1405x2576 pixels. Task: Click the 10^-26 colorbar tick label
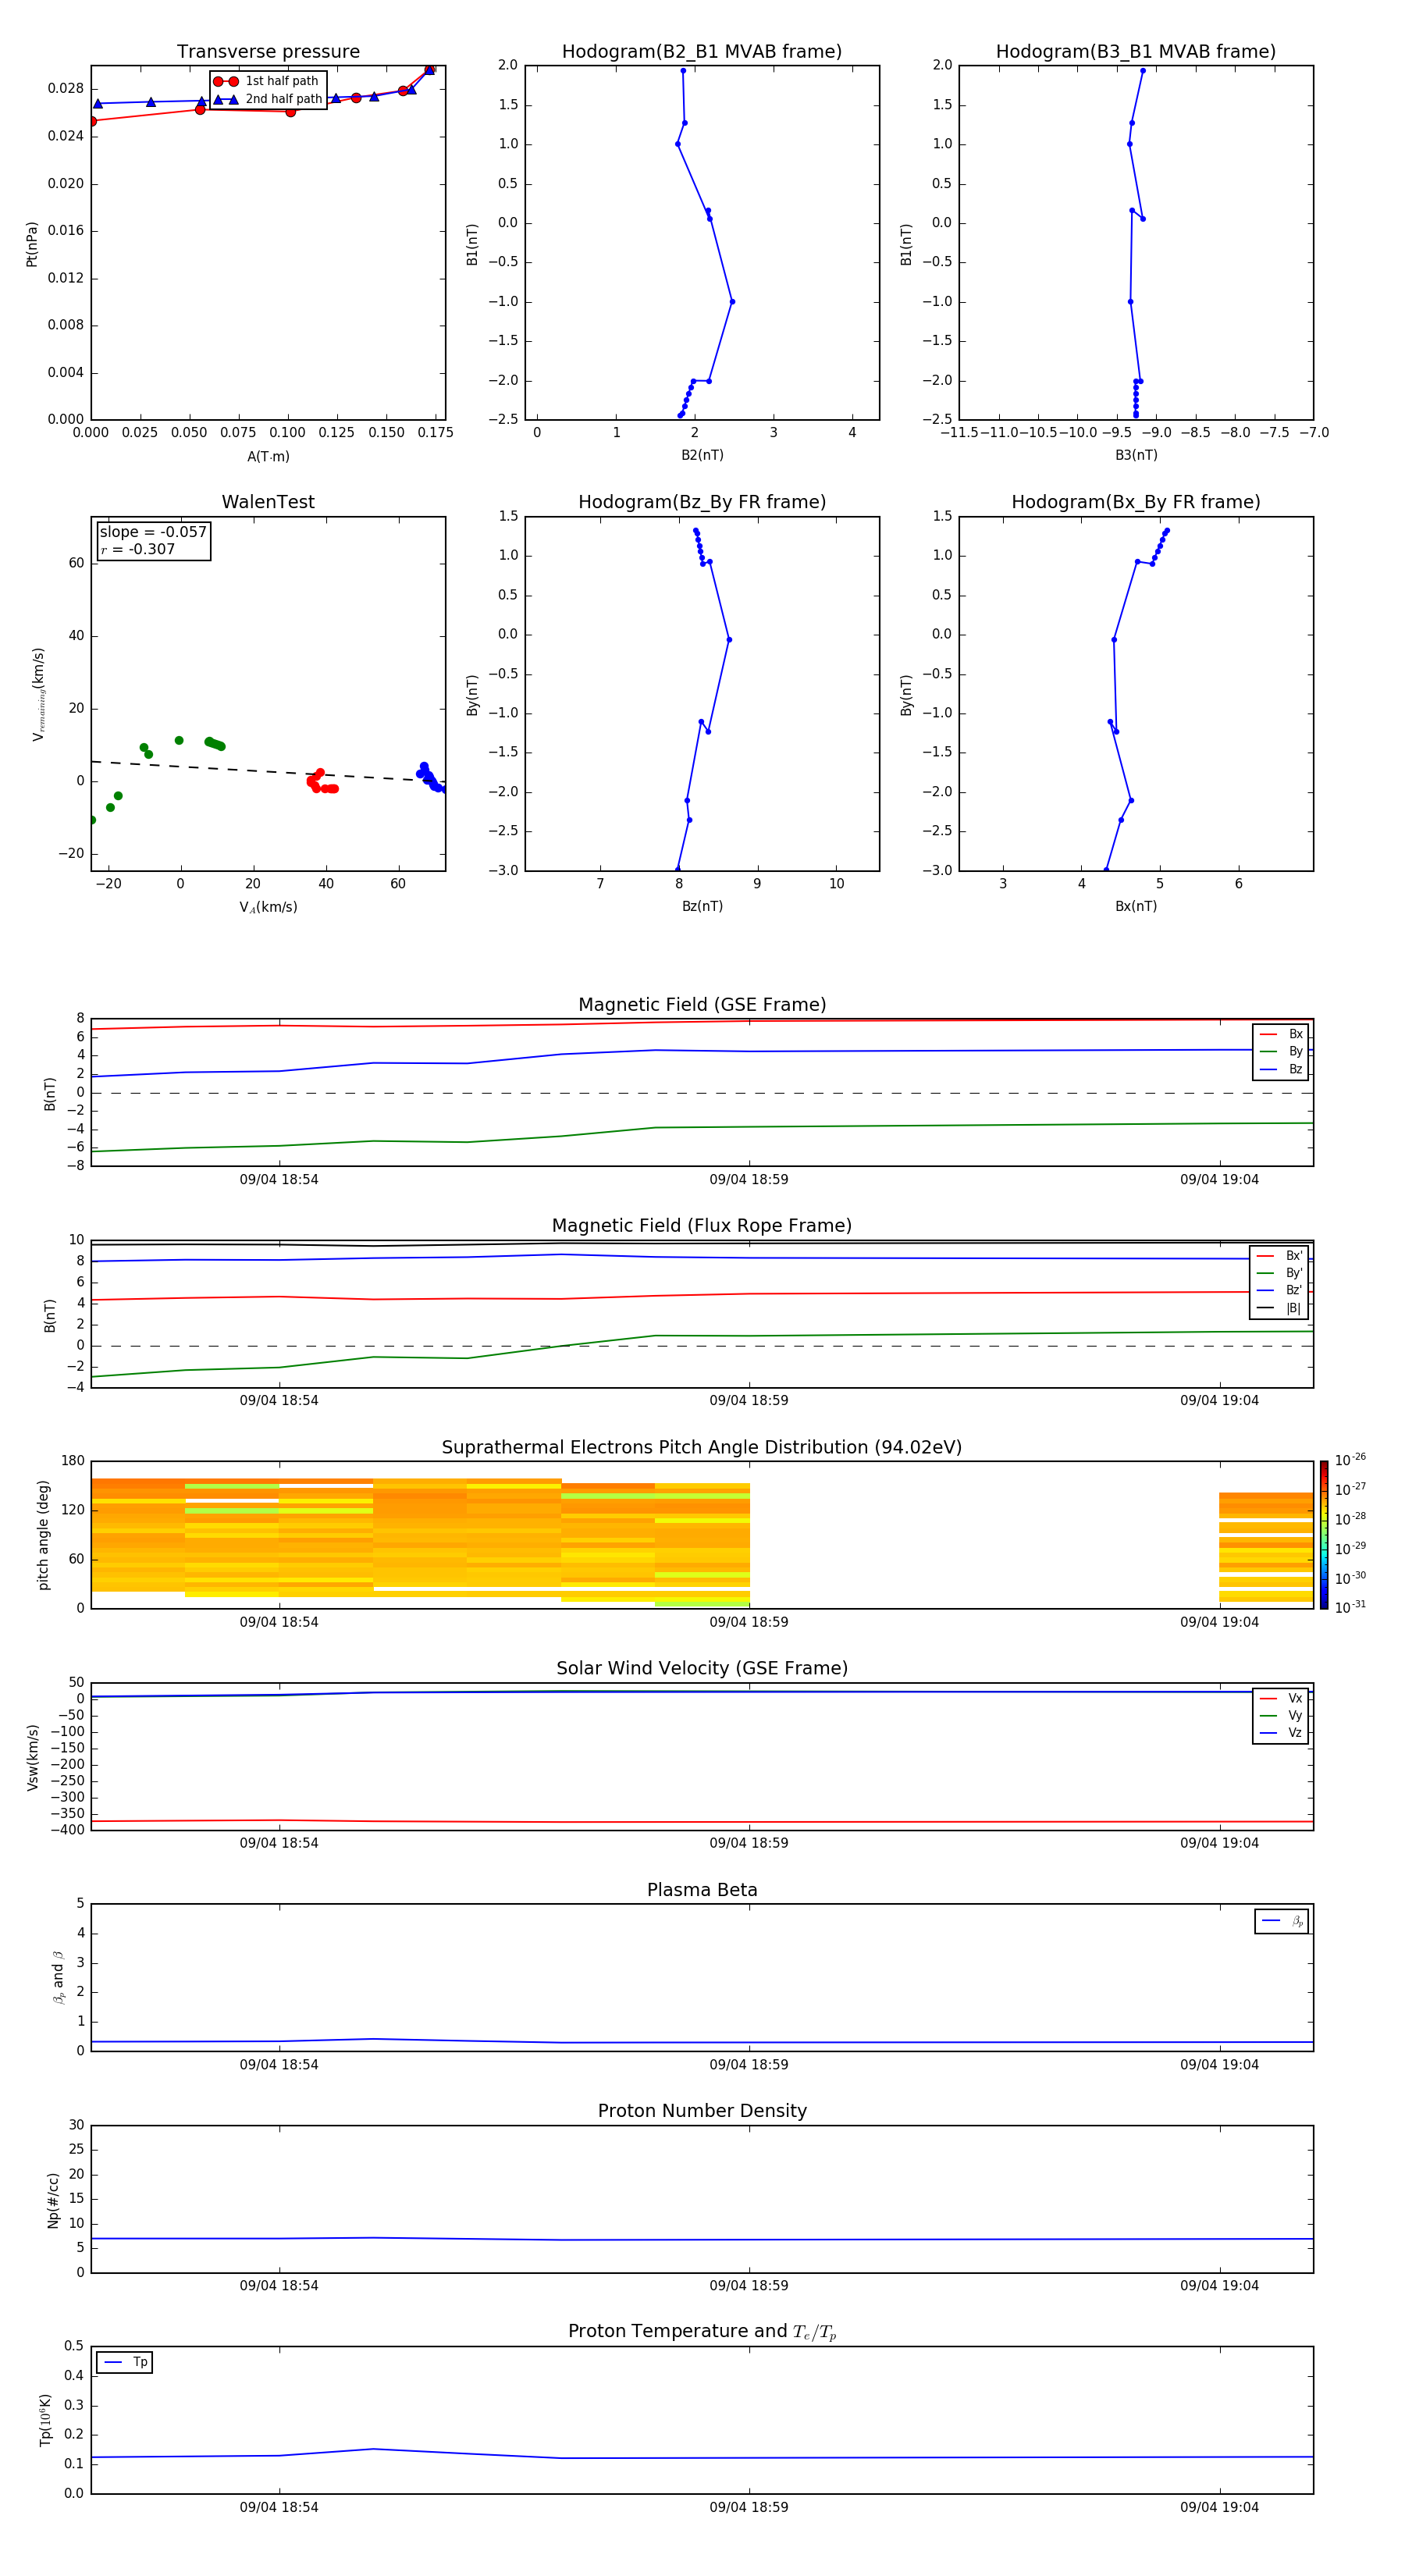1350,1460
